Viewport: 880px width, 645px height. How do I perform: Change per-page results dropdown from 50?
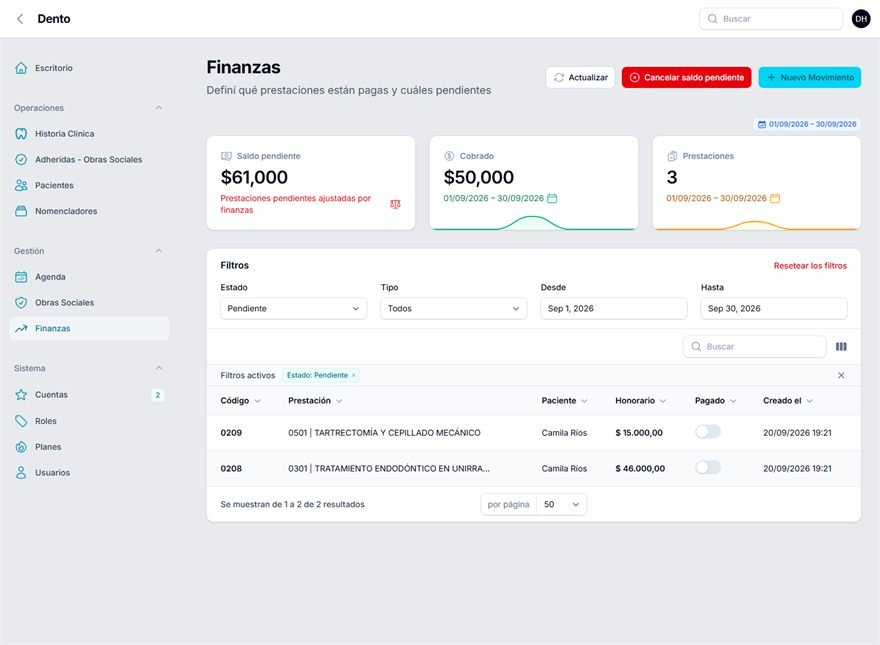(562, 505)
